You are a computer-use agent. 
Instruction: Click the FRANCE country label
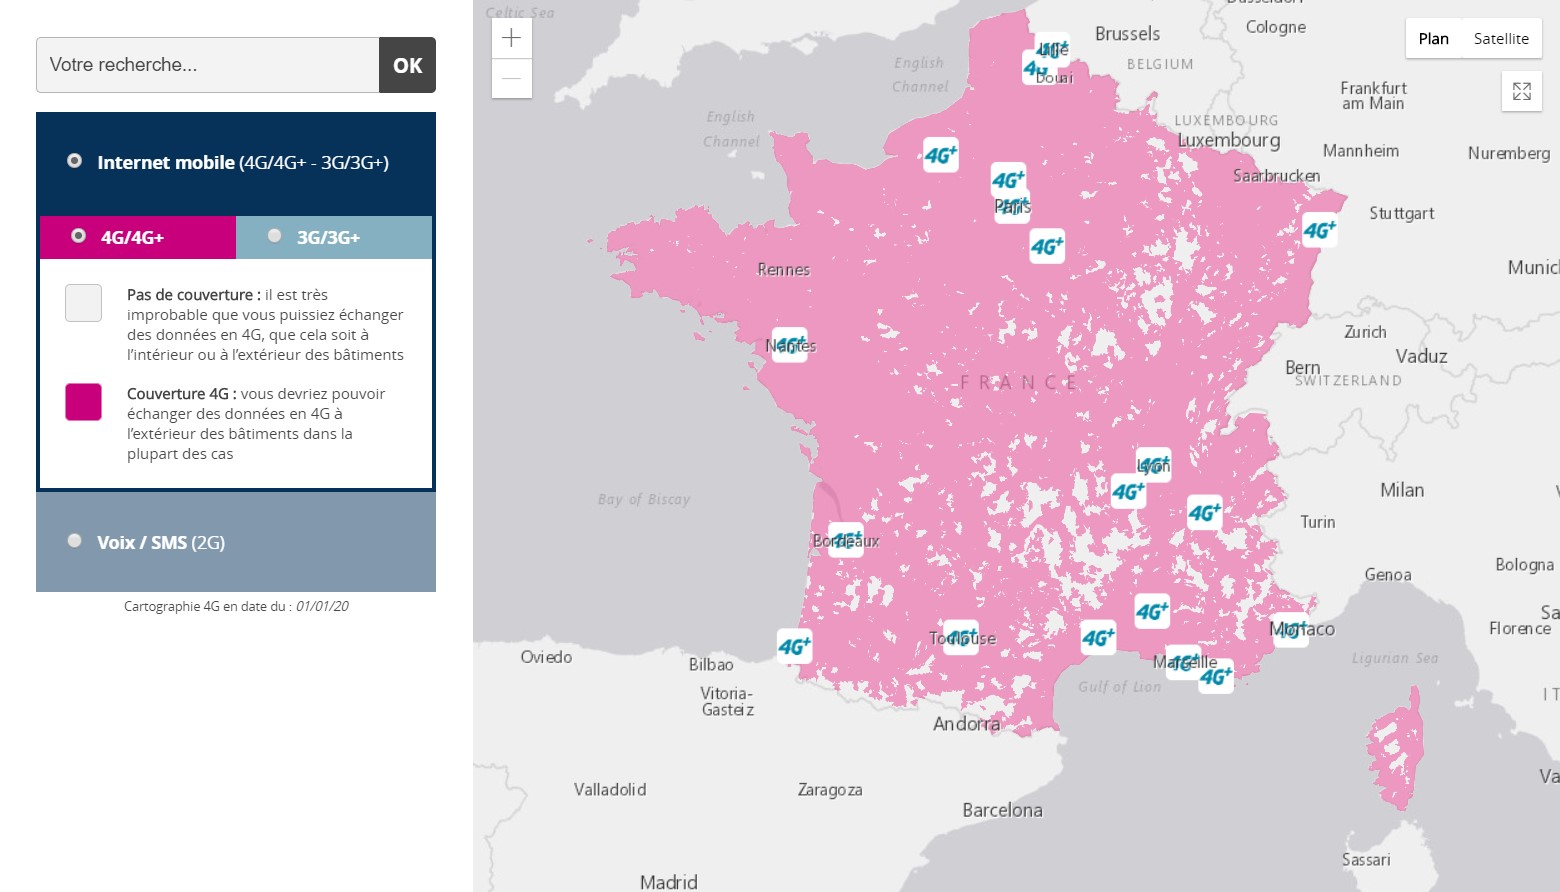coord(1018,383)
